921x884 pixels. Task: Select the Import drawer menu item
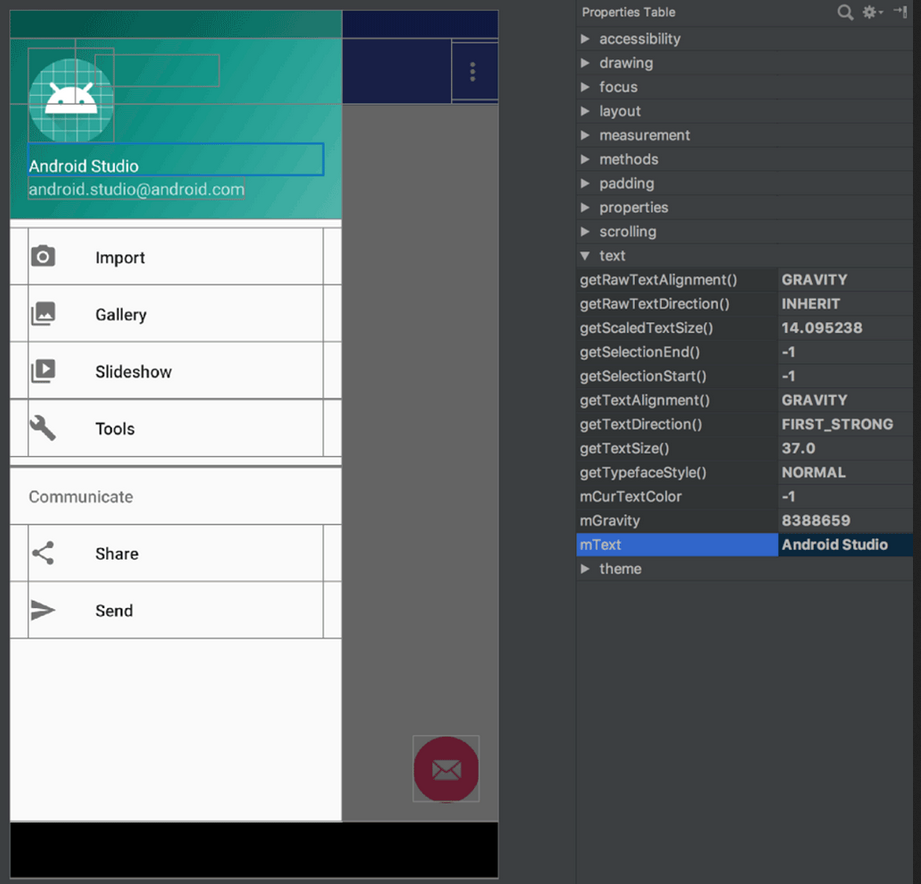click(x=176, y=257)
